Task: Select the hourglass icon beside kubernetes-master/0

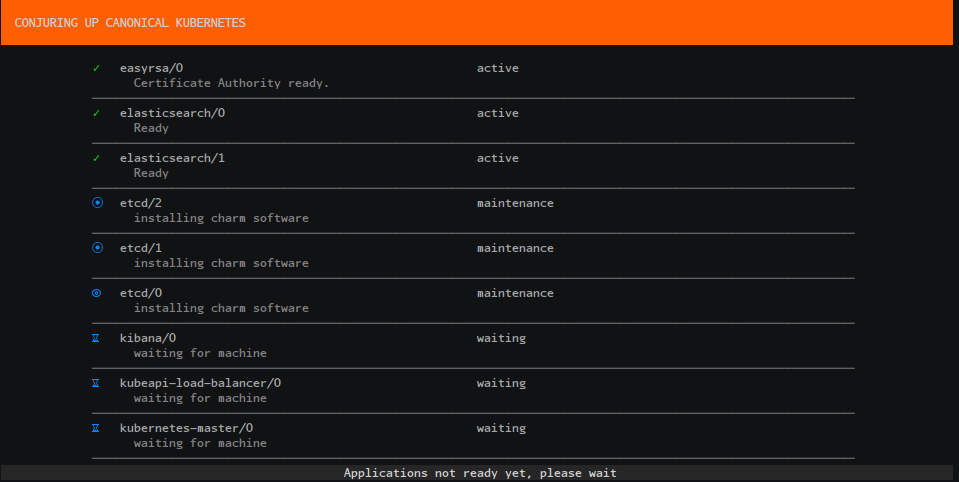Action: [x=97, y=428]
